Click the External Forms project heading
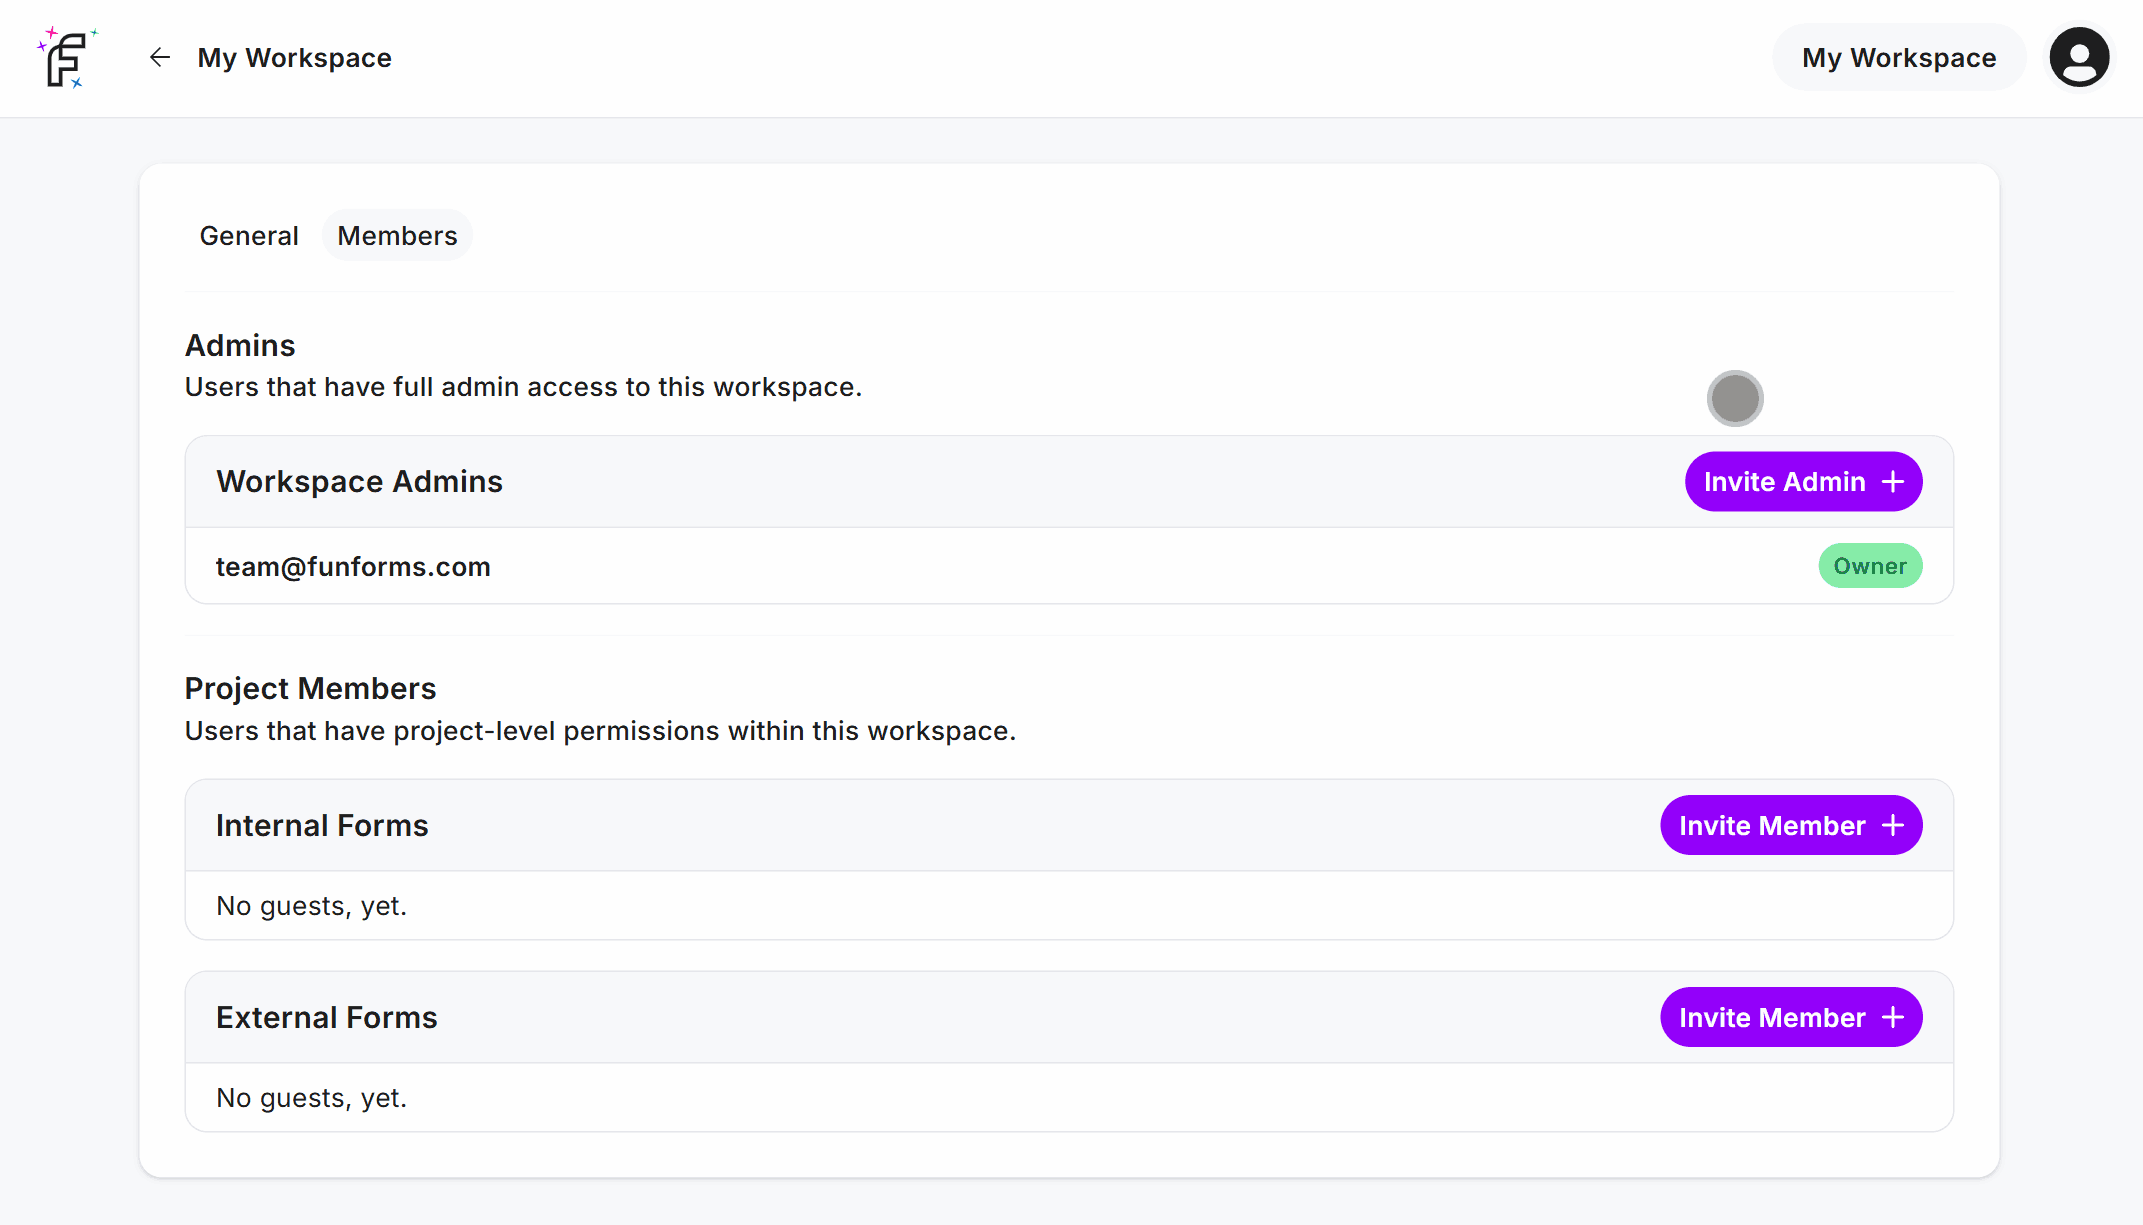This screenshot has height=1225, width=2143. [x=327, y=1018]
